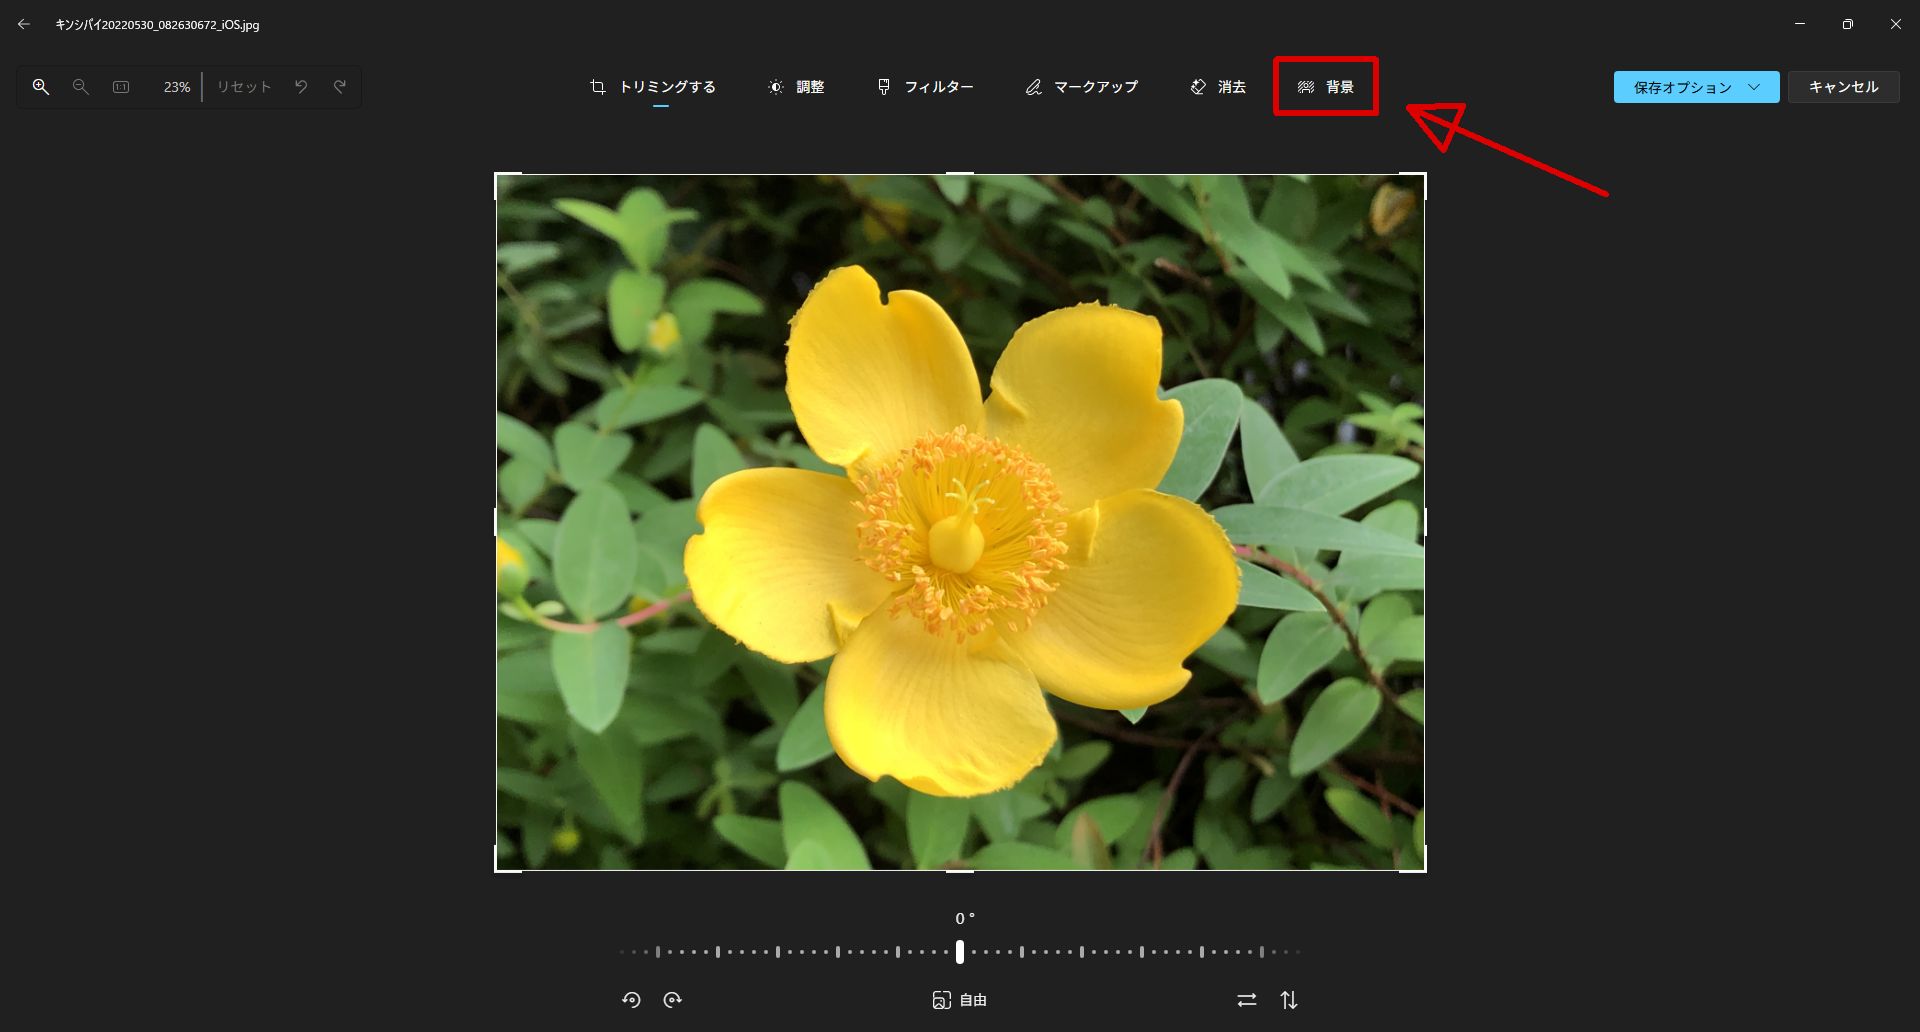Image resolution: width=1920 pixels, height=1032 pixels.
Task: Open the 自由 aspect ratio selector
Action: 960,1000
